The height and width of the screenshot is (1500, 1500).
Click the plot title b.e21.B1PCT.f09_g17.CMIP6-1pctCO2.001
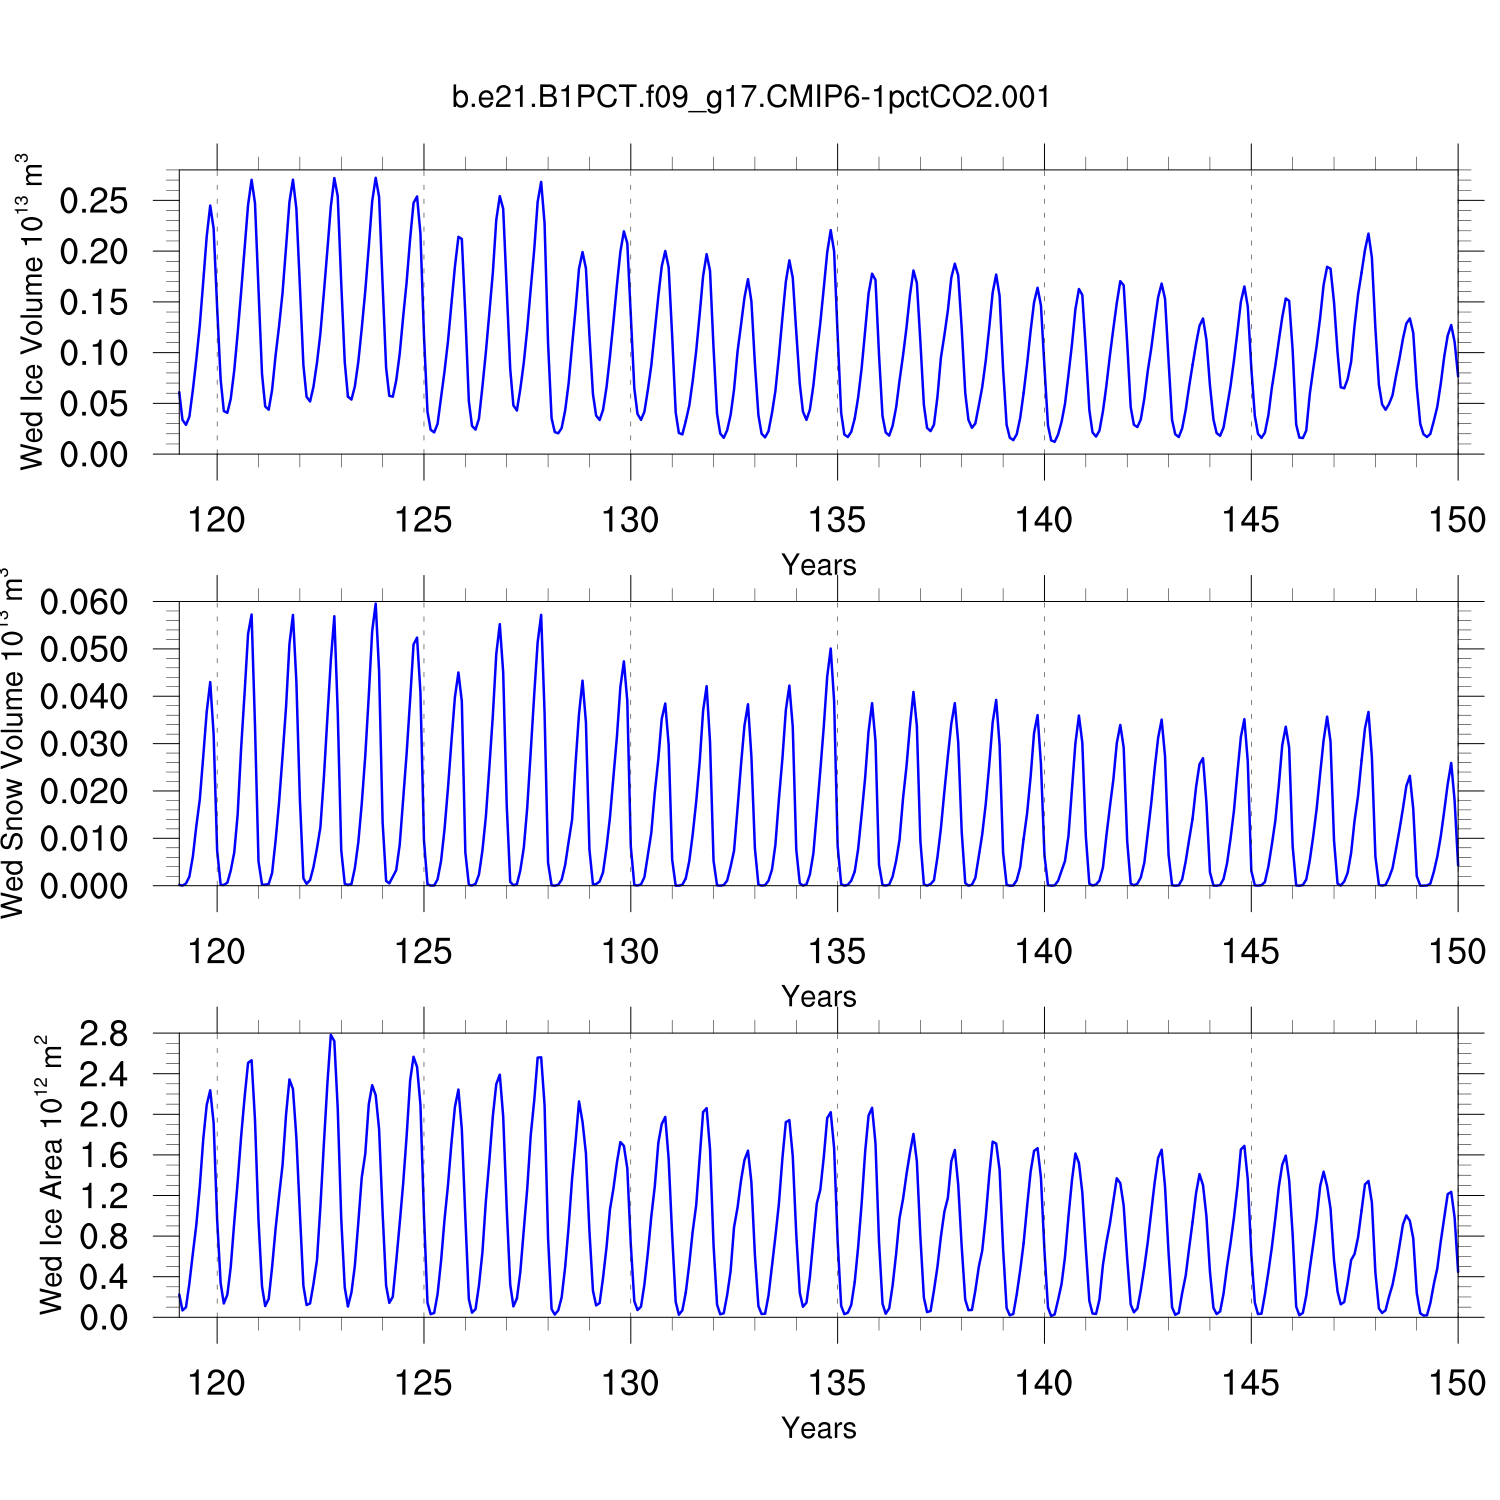tap(750, 97)
